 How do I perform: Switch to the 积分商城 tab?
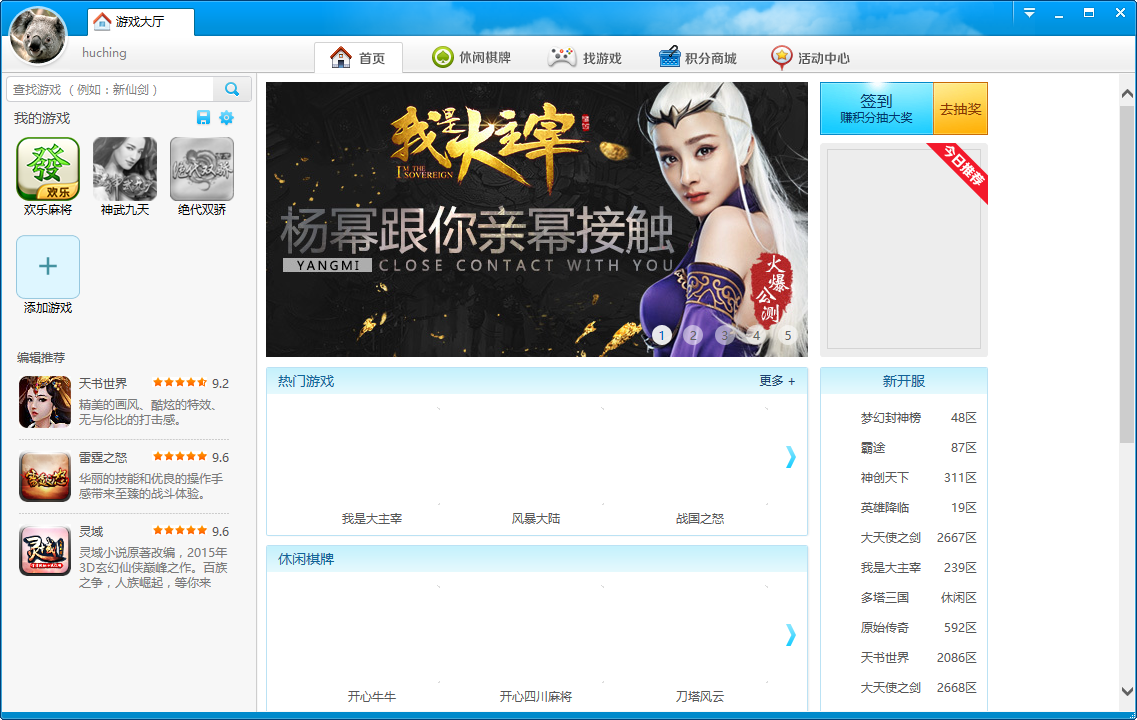click(698, 57)
